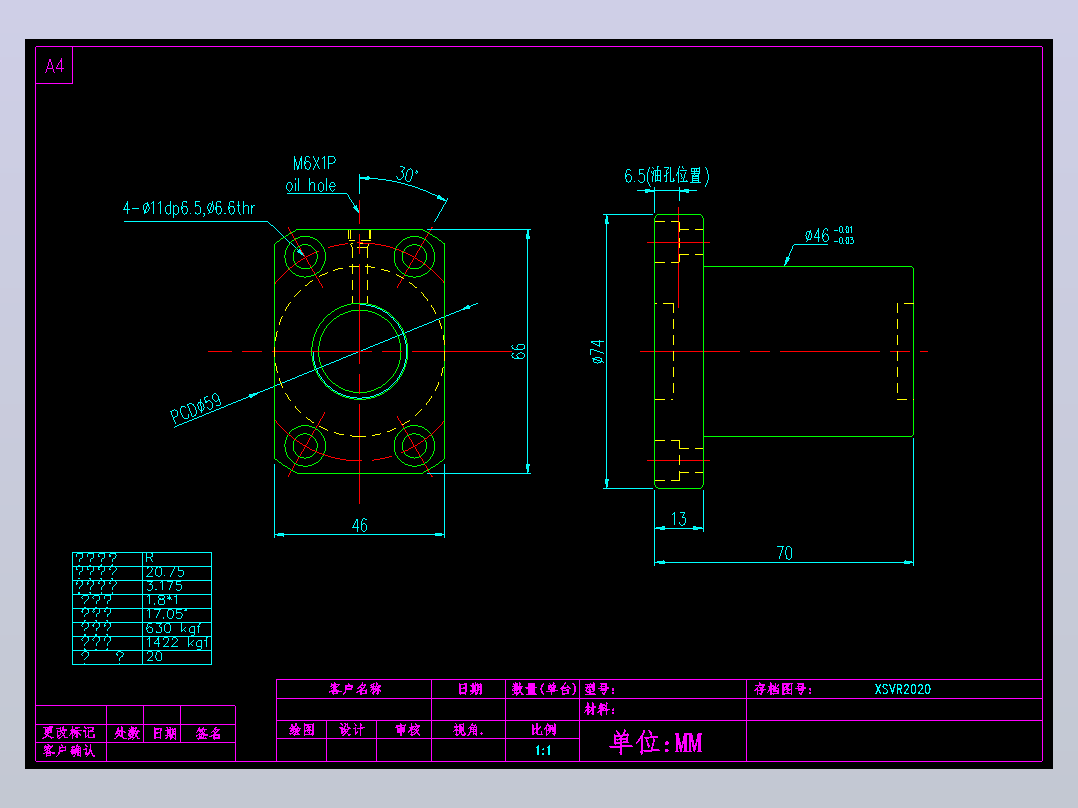Select the 13 flange thickness dimension

click(679, 519)
